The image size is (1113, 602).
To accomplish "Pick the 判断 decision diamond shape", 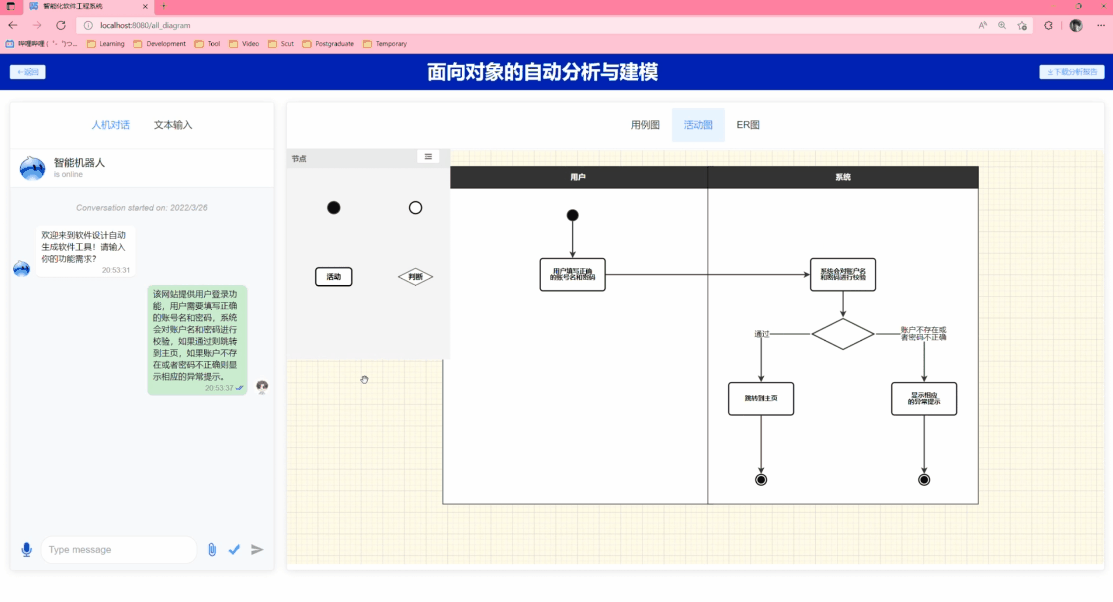I will click(415, 277).
